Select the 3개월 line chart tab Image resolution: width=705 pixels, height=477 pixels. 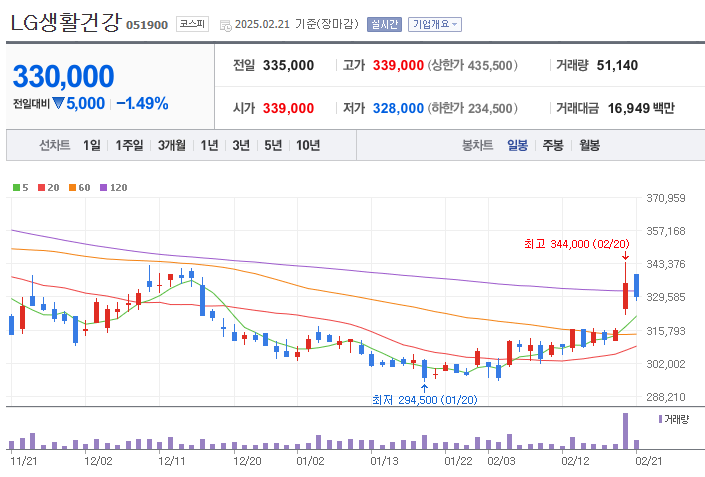[x=172, y=145]
